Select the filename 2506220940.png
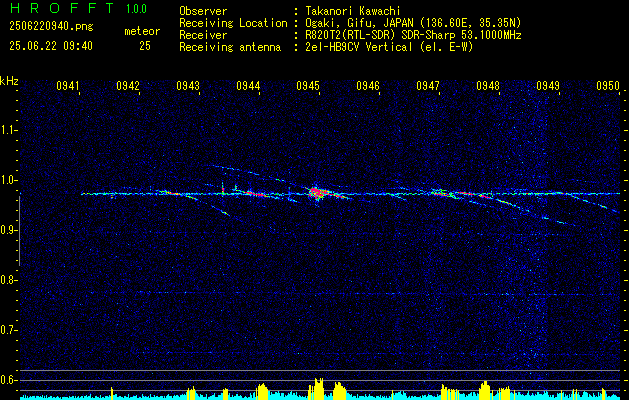The image size is (629, 400). 51,27
